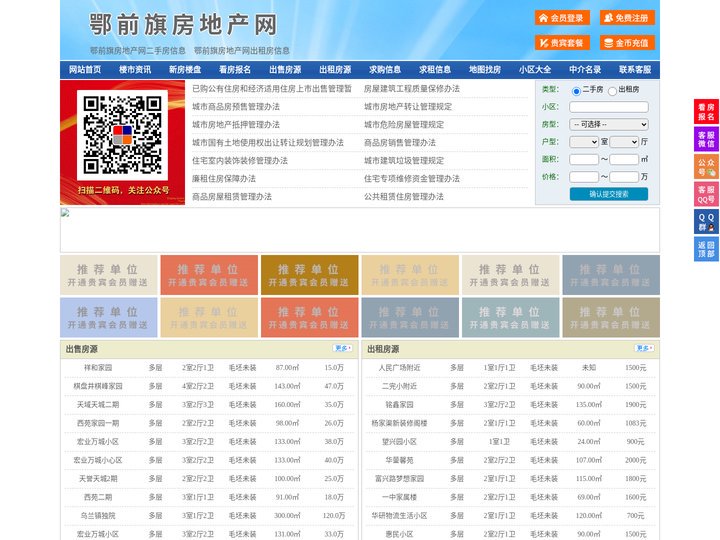This screenshot has height=540, width=720.
Task: Open 联系客服 in the navigation bar
Action: 635,70
